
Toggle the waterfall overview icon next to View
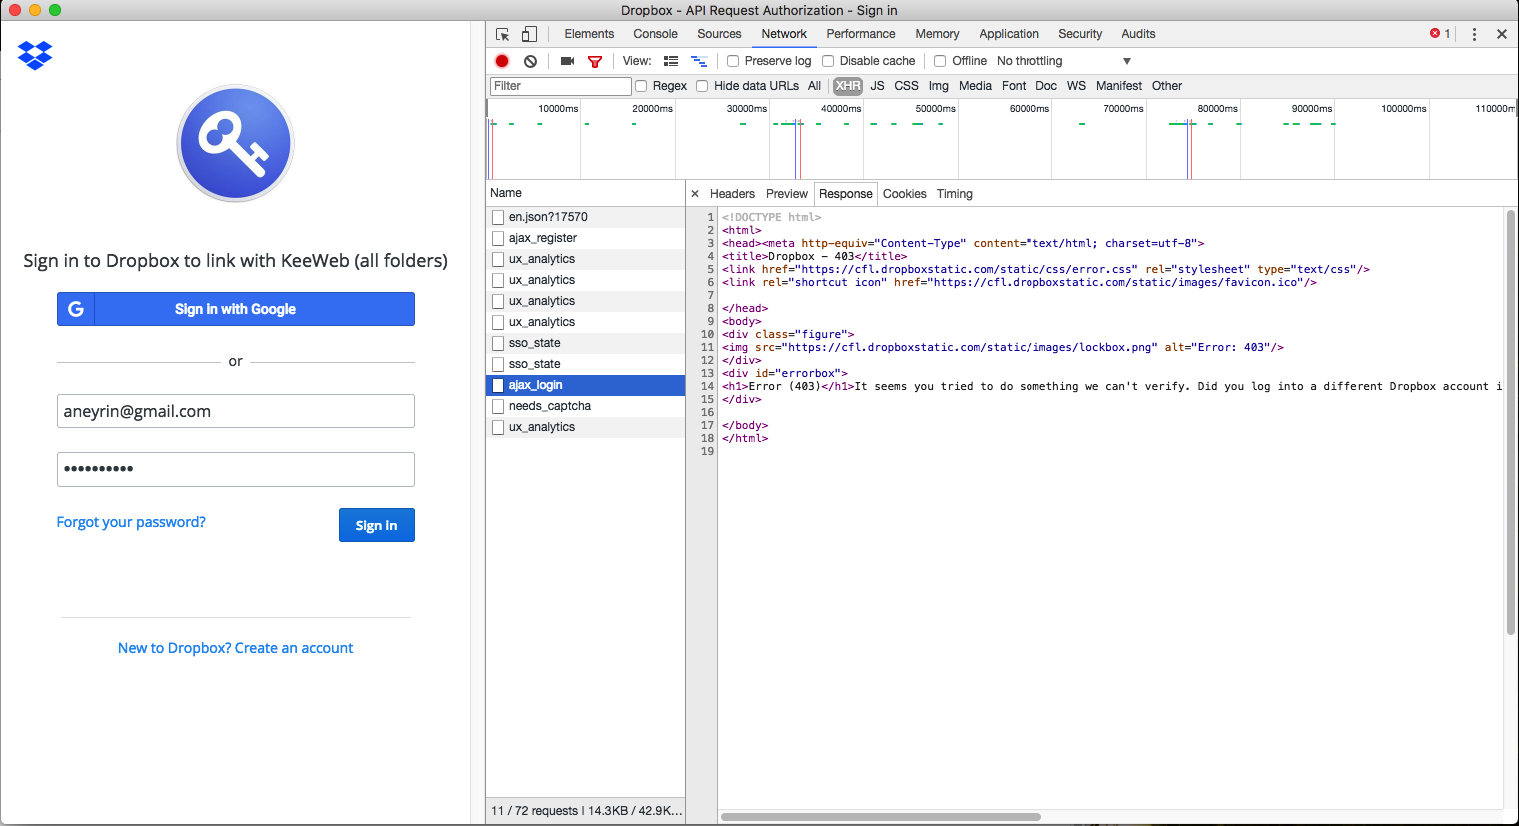(x=699, y=61)
